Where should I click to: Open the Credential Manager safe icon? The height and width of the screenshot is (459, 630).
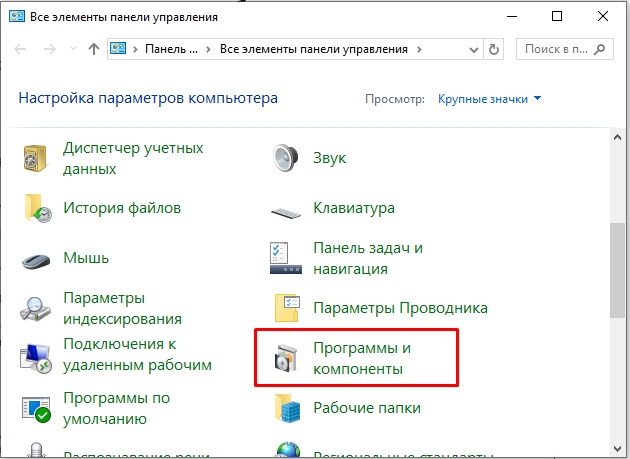[37, 158]
